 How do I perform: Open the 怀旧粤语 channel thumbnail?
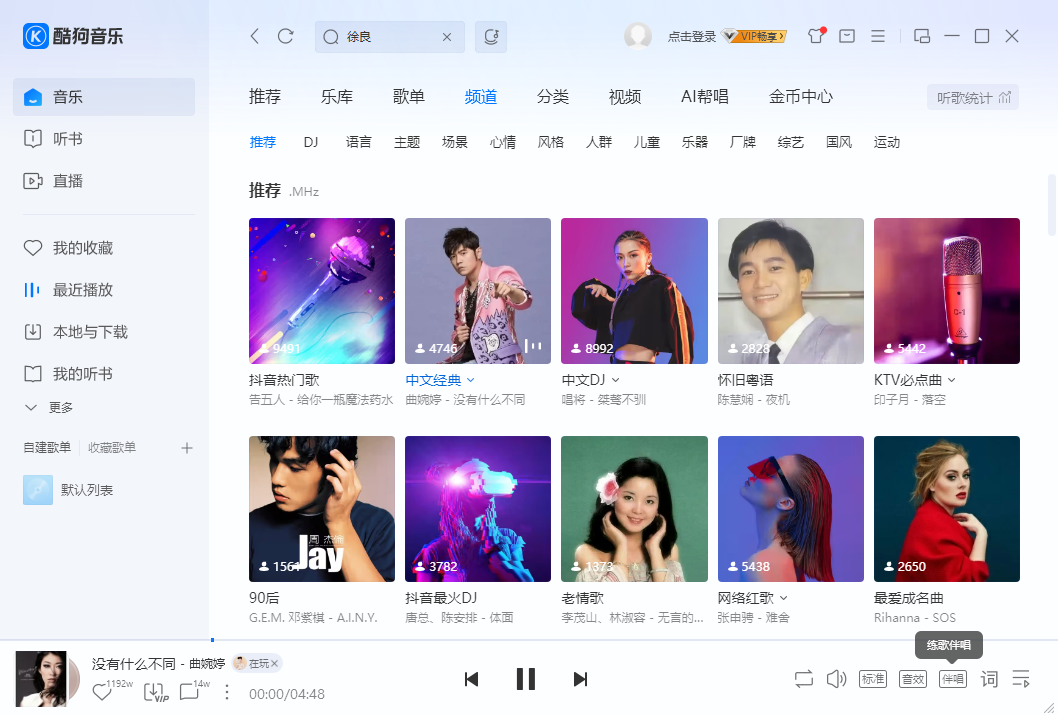click(x=791, y=291)
